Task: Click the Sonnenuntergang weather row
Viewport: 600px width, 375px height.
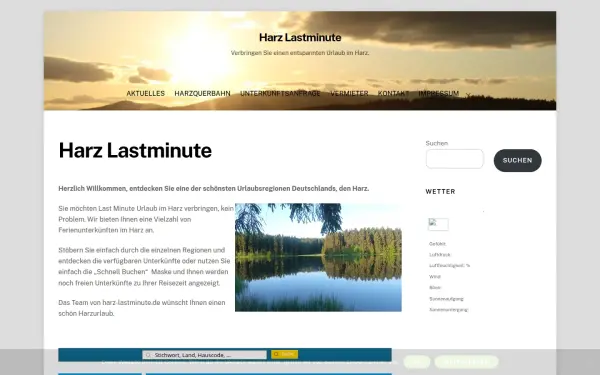Action: click(448, 310)
